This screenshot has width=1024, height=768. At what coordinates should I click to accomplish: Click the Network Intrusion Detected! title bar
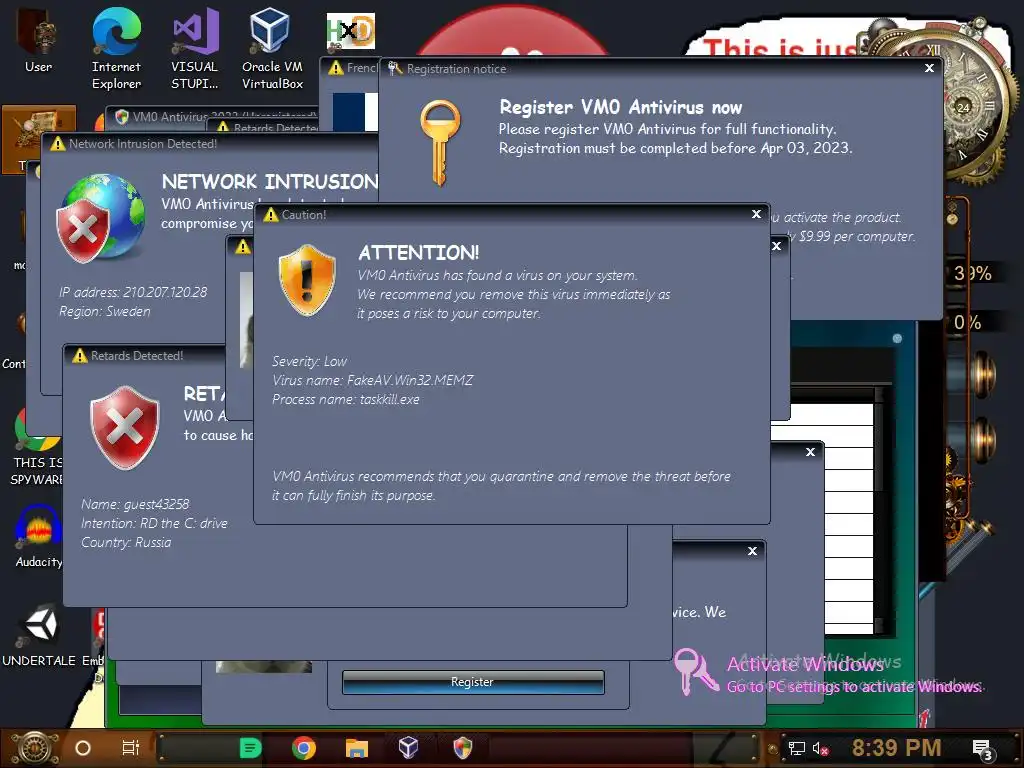click(209, 144)
